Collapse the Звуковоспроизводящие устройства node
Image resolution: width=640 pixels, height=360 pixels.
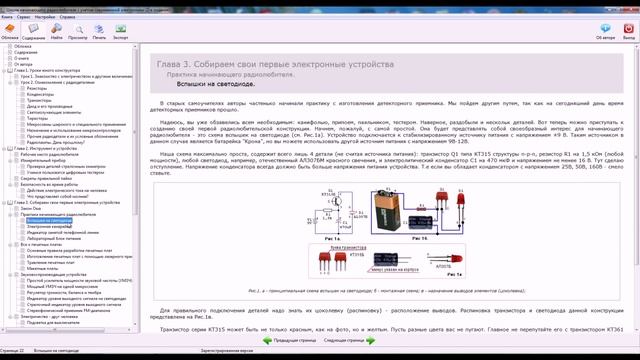pyautogui.click(x=11, y=275)
